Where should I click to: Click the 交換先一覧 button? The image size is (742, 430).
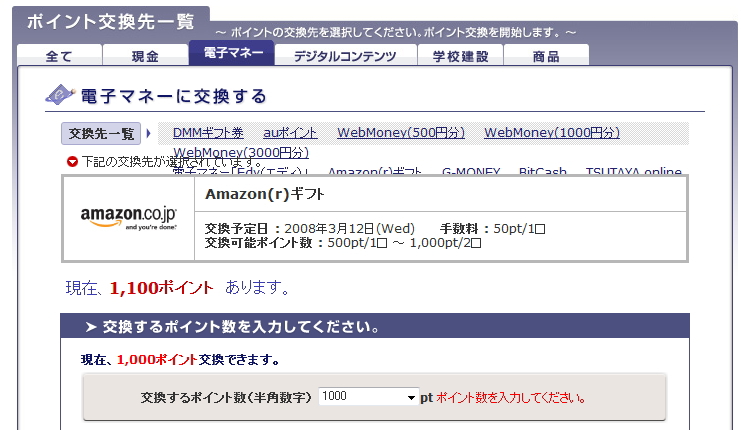click(101, 133)
